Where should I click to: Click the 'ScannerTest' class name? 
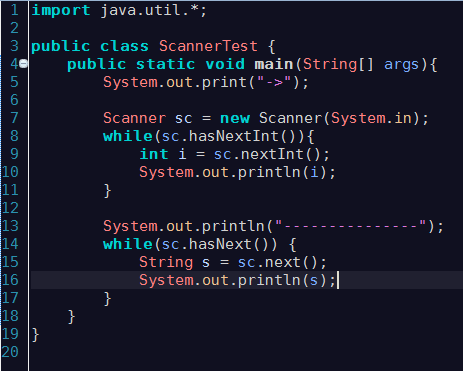(208, 46)
